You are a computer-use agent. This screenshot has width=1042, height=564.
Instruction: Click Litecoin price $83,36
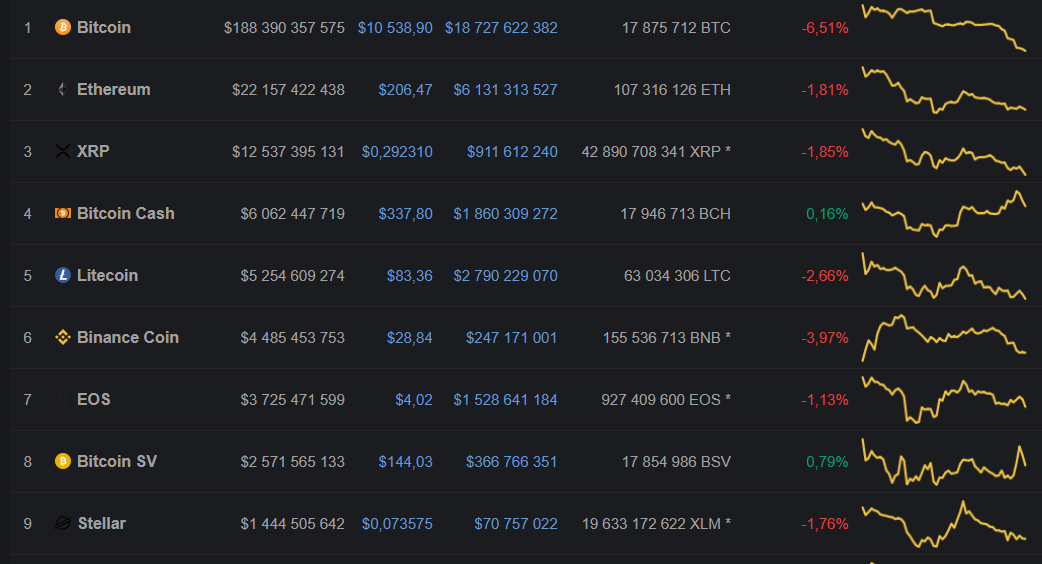409,275
